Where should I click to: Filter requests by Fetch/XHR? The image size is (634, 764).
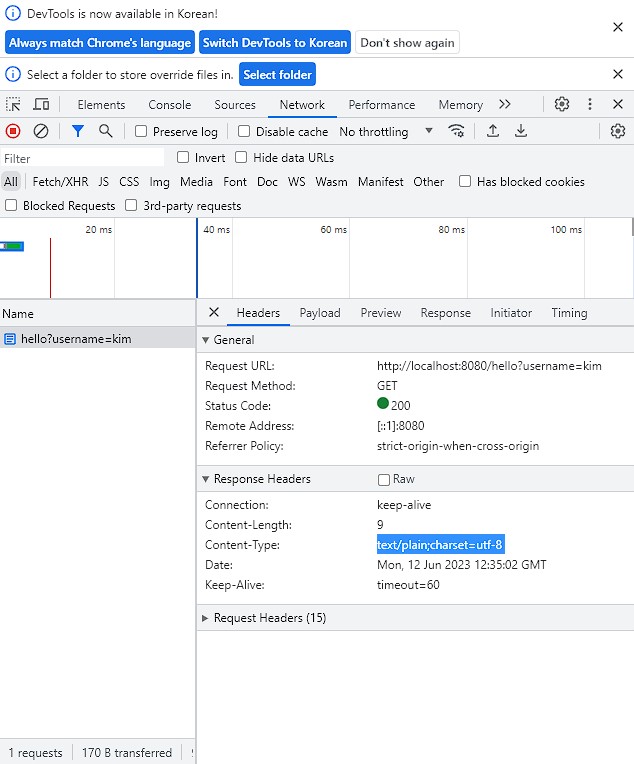pos(60,182)
